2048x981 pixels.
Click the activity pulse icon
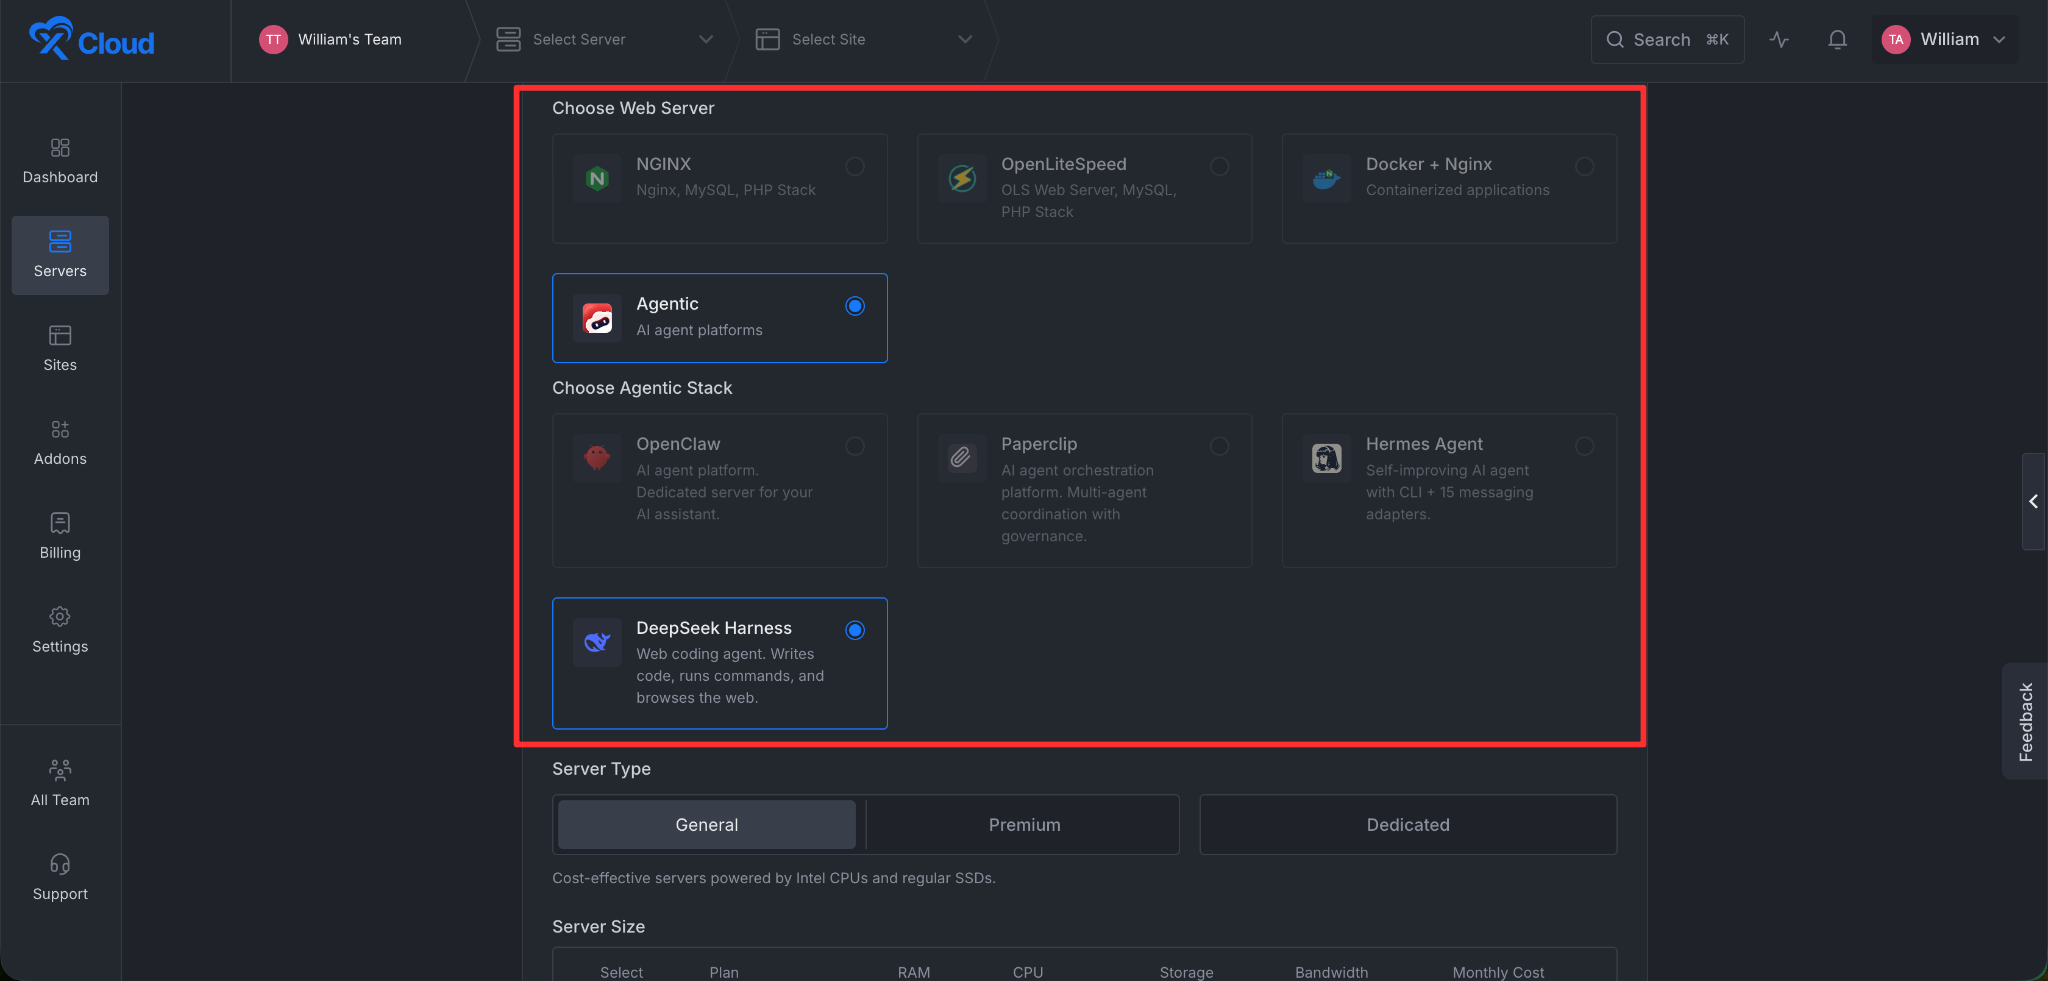pos(1779,39)
